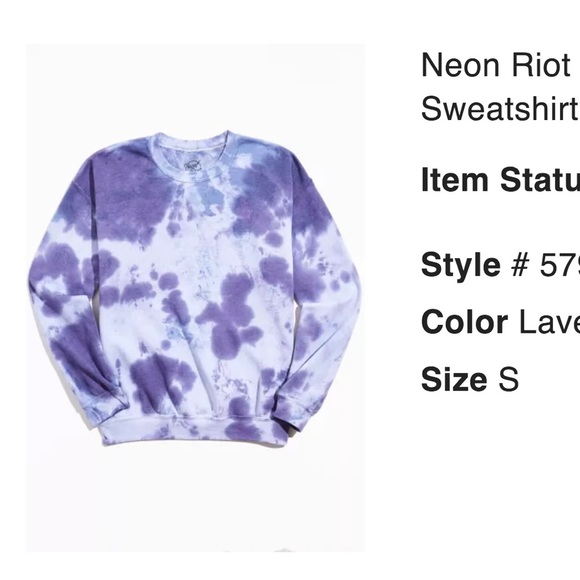Click the bold "Color" label

click(464, 322)
